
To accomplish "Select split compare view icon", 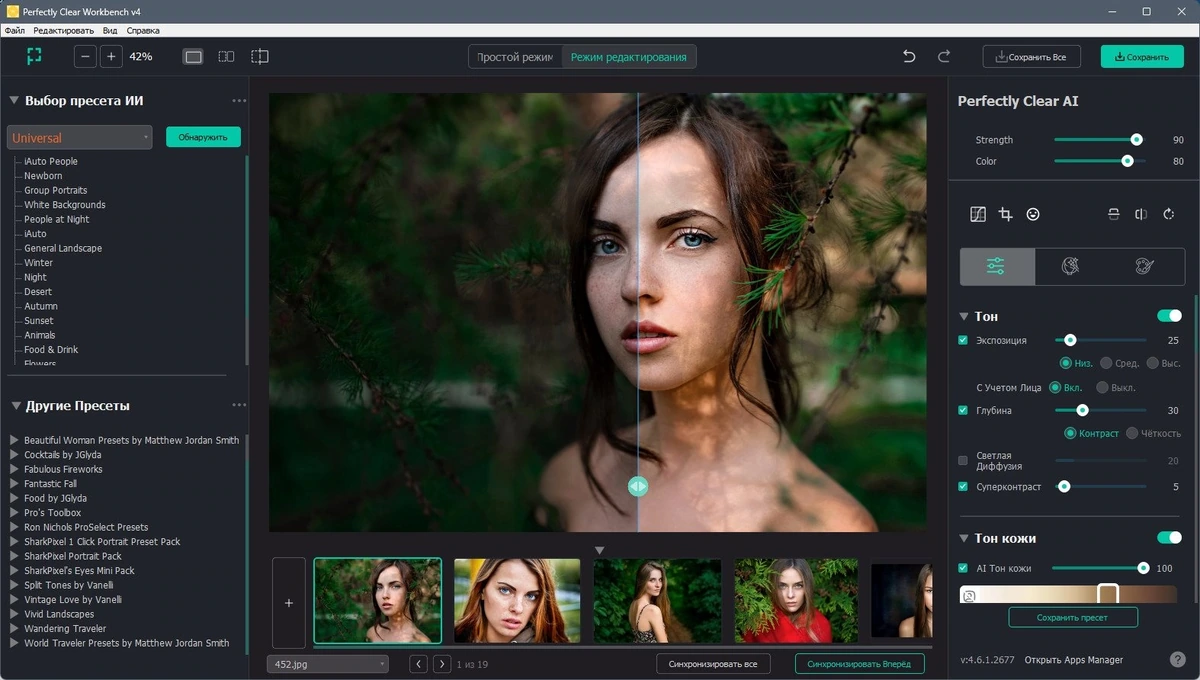I will pos(260,57).
